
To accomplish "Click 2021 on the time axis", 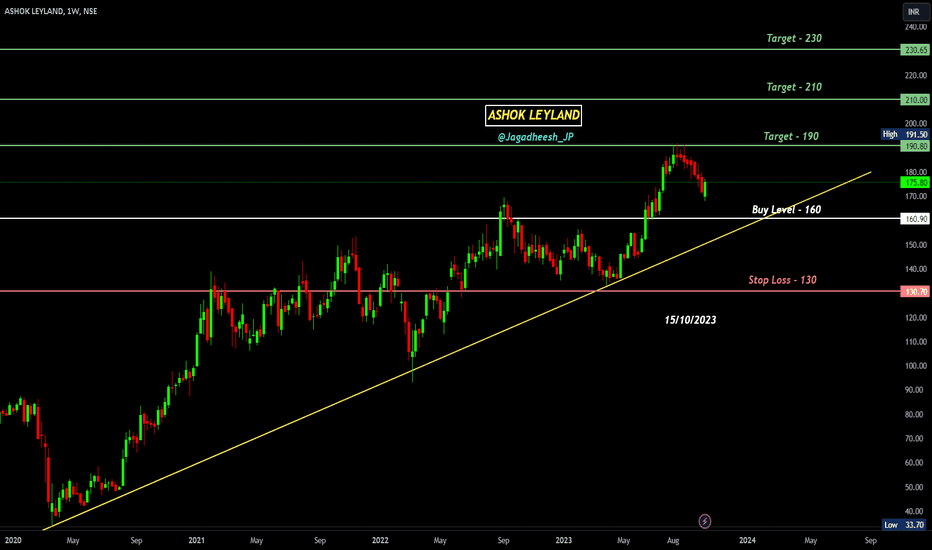I will point(196,540).
